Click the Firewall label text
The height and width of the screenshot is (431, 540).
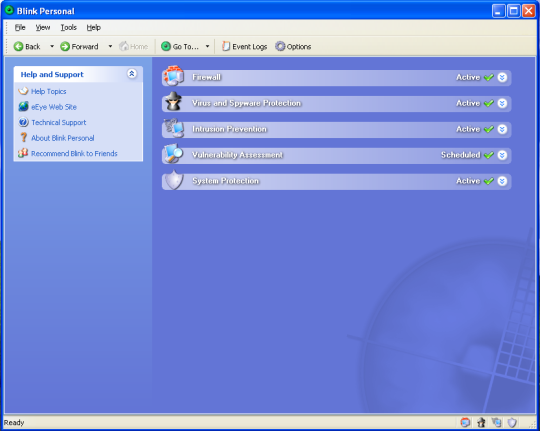coord(206,77)
